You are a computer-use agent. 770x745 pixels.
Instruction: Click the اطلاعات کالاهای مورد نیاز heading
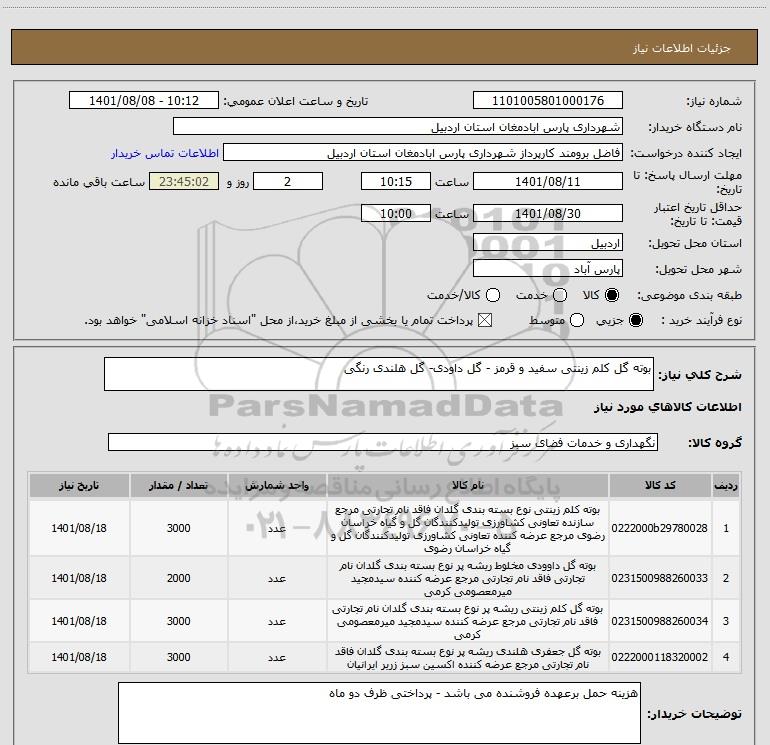(668, 407)
